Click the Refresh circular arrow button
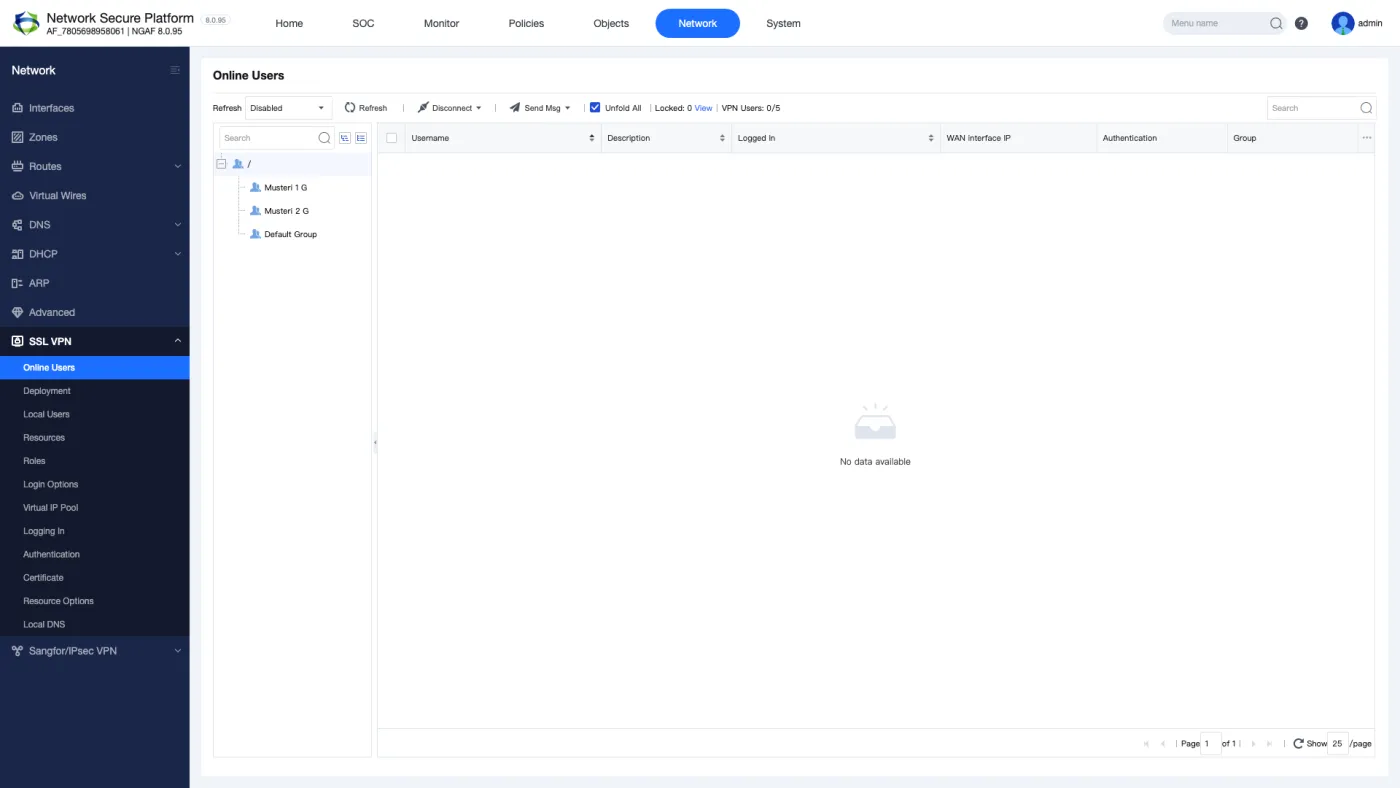Image resolution: width=1400 pixels, height=788 pixels. point(366,108)
